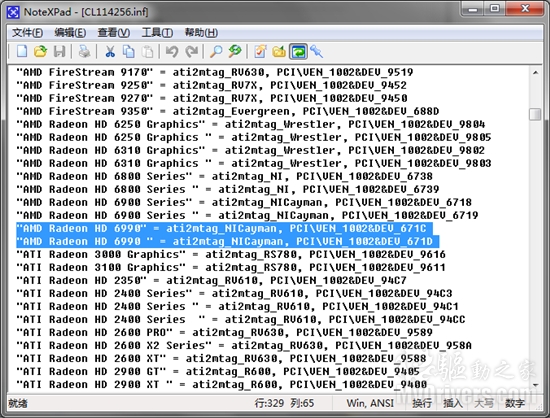The image size is (550, 418).
Task: Click the HD 6310 Graphics line ending DEV_9803
Action: pos(253,163)
